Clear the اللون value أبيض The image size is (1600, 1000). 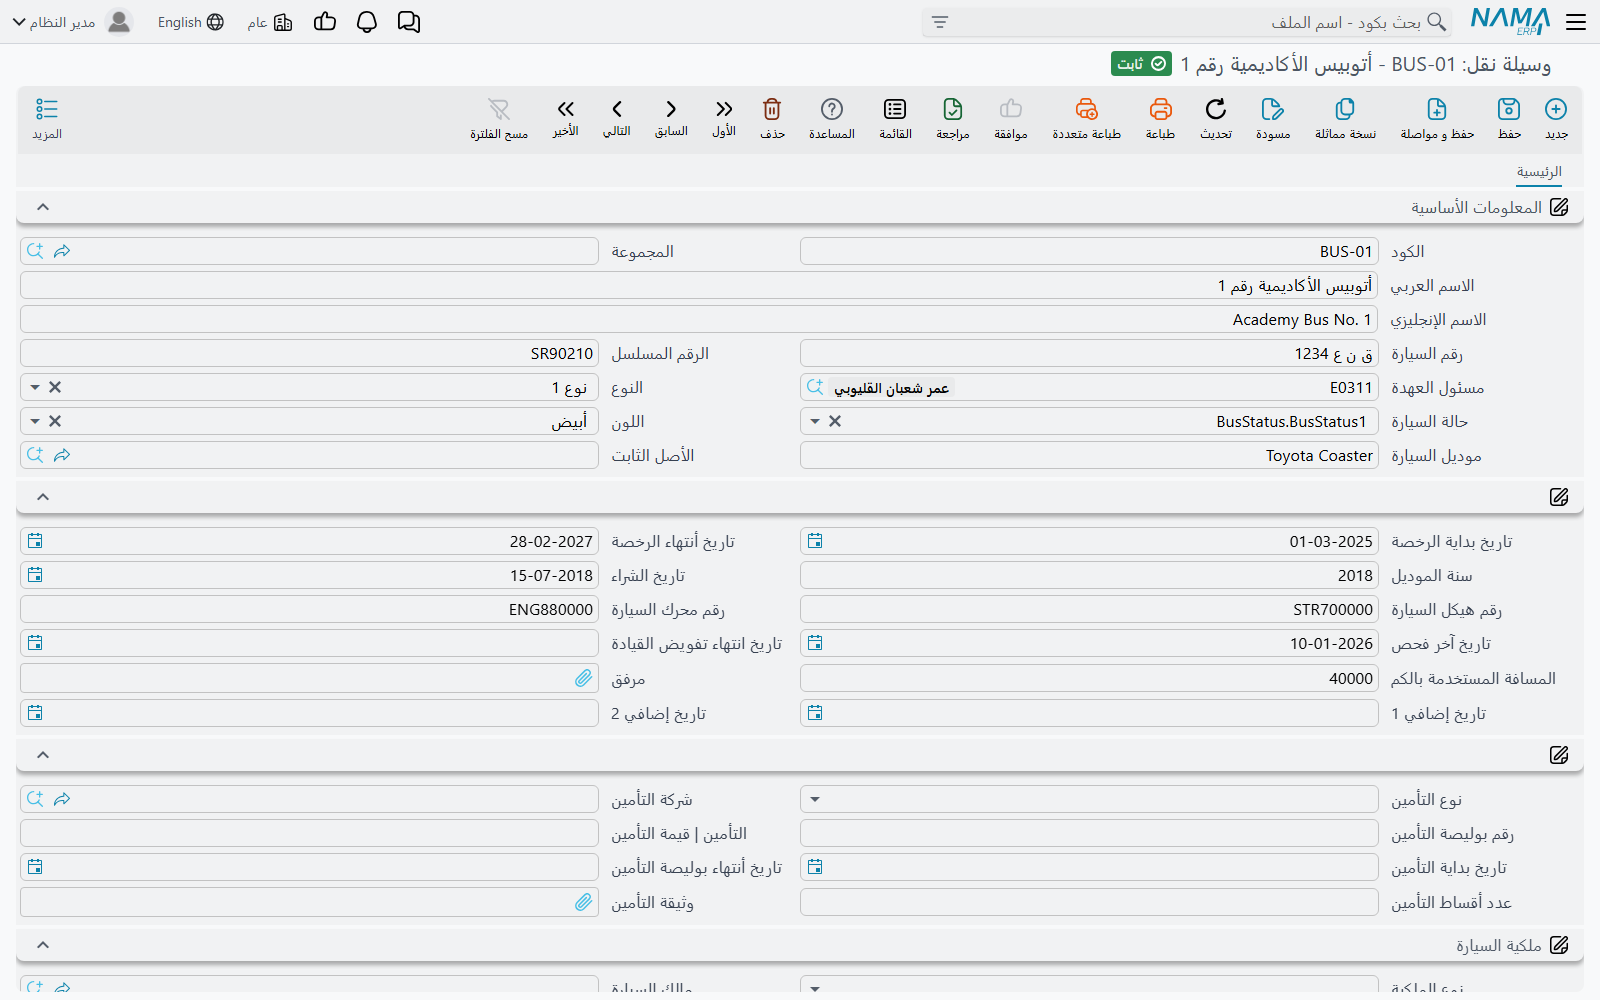[x=55, y=422]
